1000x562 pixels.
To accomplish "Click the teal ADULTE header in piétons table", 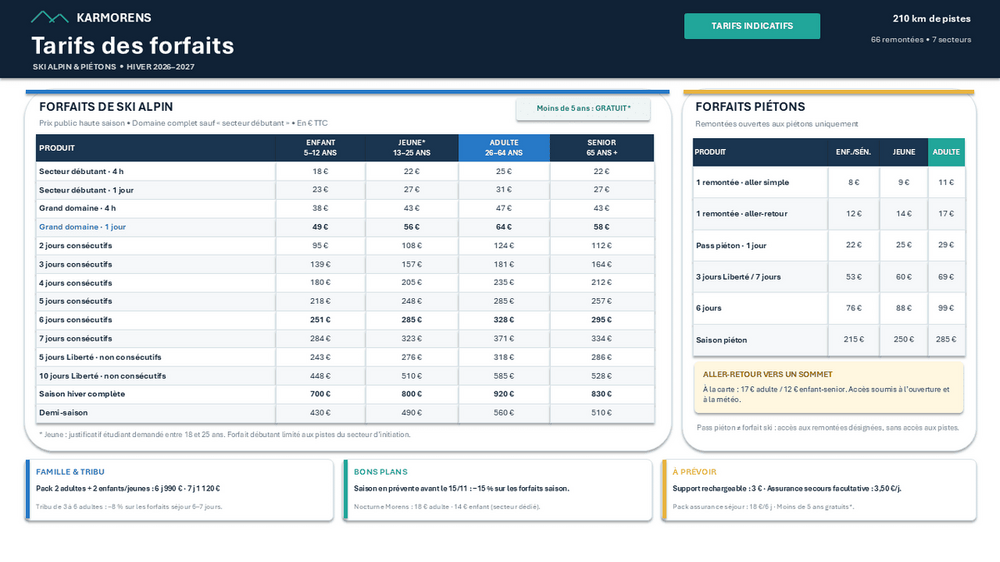I will click(946, 152).
